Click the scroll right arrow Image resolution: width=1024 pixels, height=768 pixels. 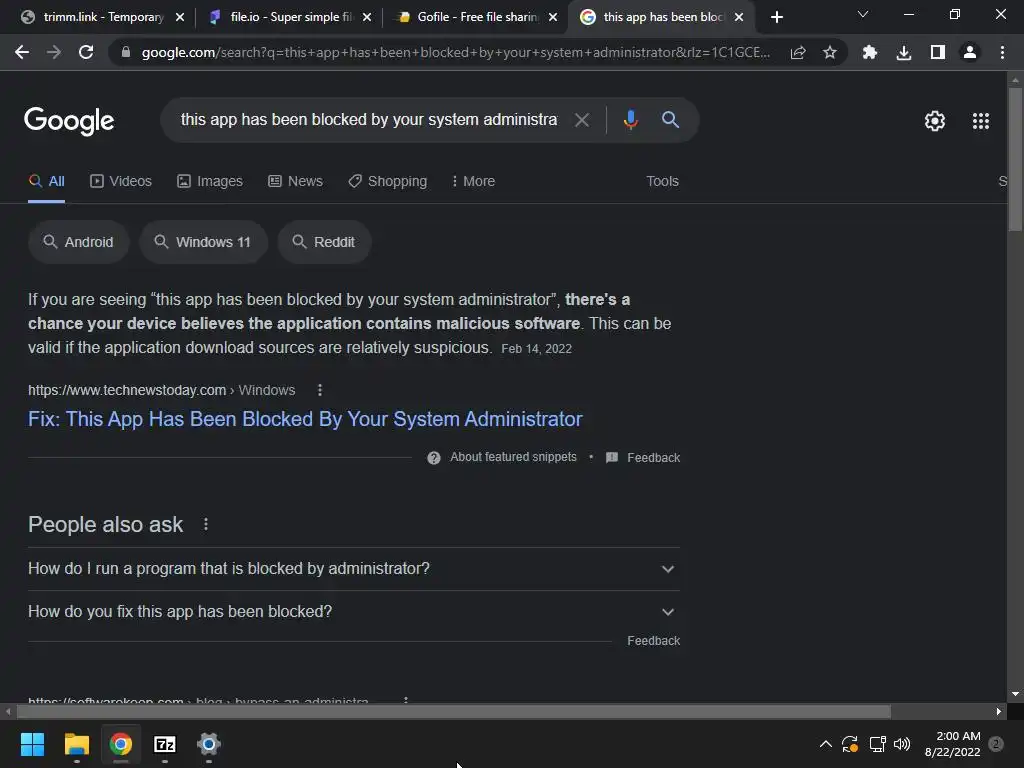pos(999,712)
